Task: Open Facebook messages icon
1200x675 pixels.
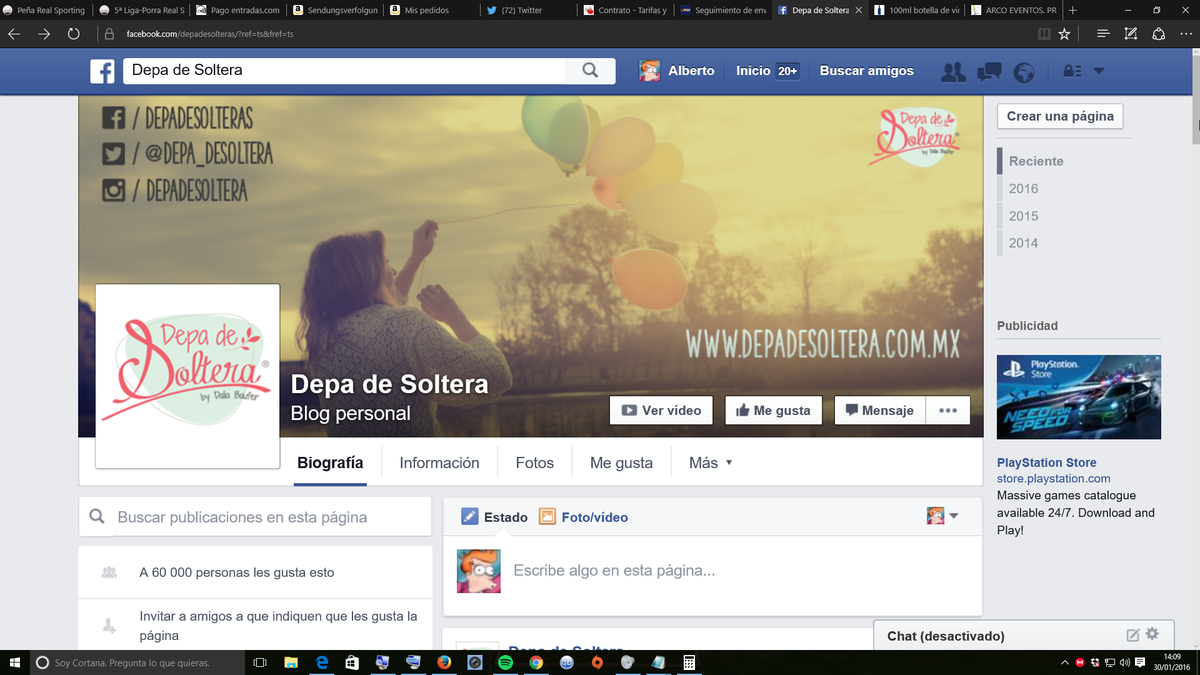Action: tap(989, 71)
